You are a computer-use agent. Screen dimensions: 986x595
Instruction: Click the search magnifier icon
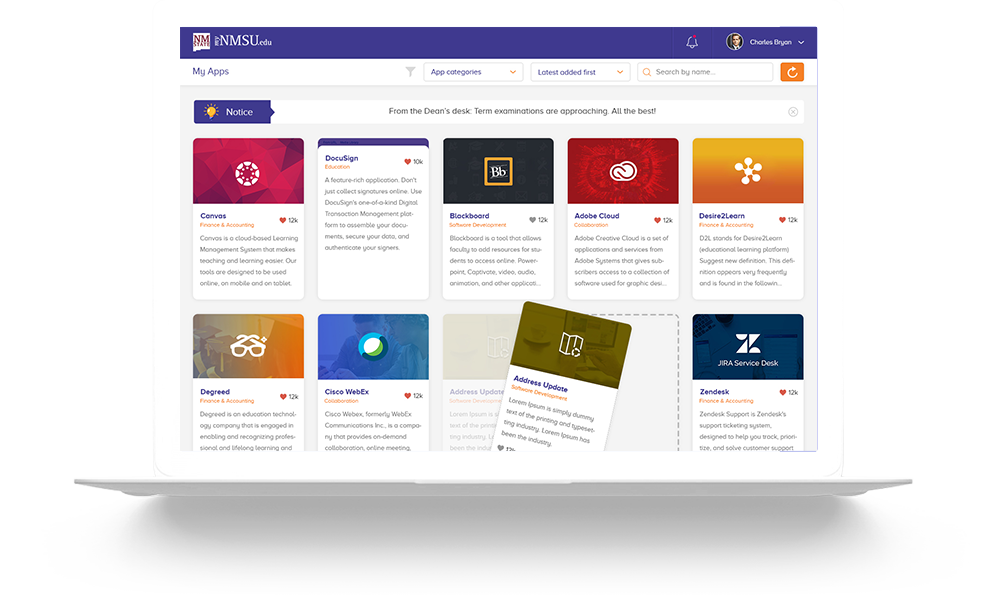tap(646, 72)
